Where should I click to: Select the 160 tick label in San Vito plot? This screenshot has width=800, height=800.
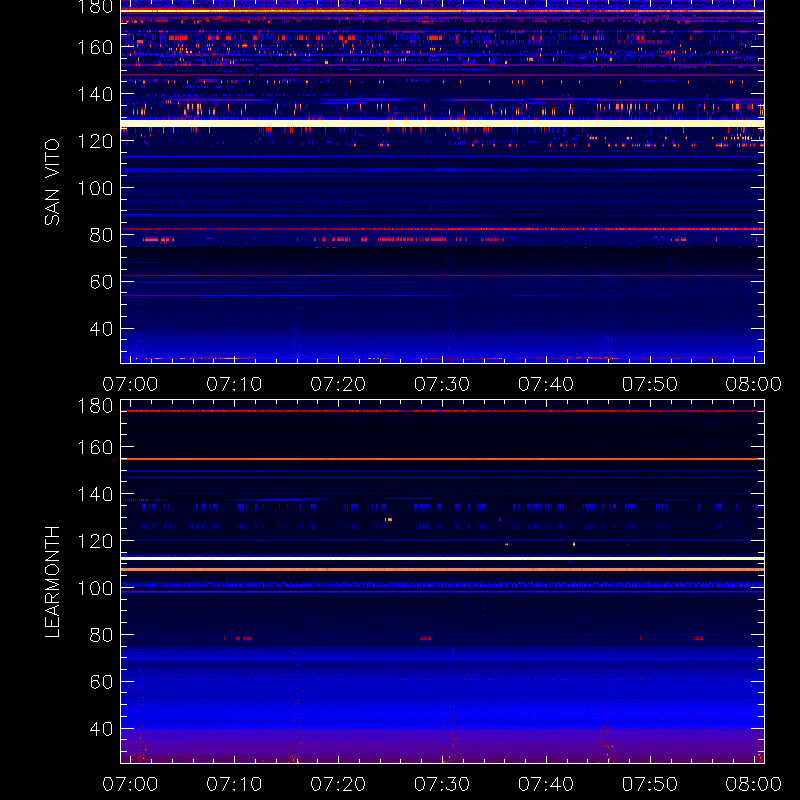95,47
